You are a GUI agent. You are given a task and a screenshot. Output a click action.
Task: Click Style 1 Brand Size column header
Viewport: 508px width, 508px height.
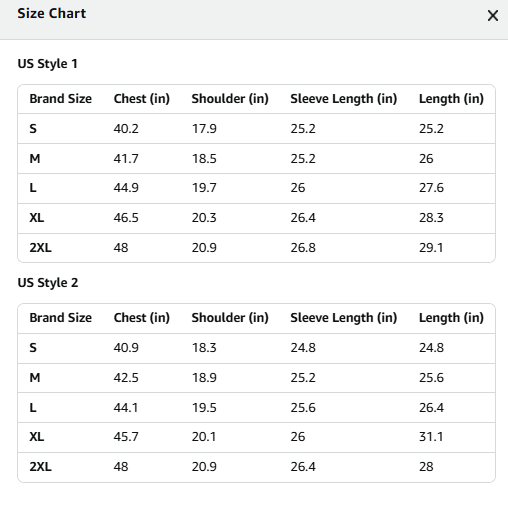(61, 99)
